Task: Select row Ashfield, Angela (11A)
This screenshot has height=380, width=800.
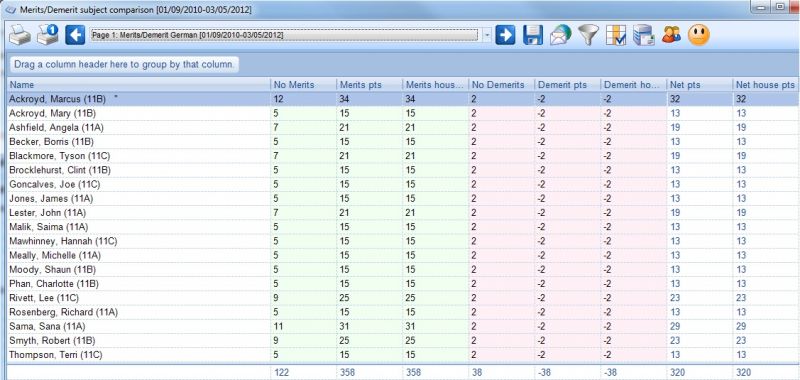Action: click(x=403, y=128)
